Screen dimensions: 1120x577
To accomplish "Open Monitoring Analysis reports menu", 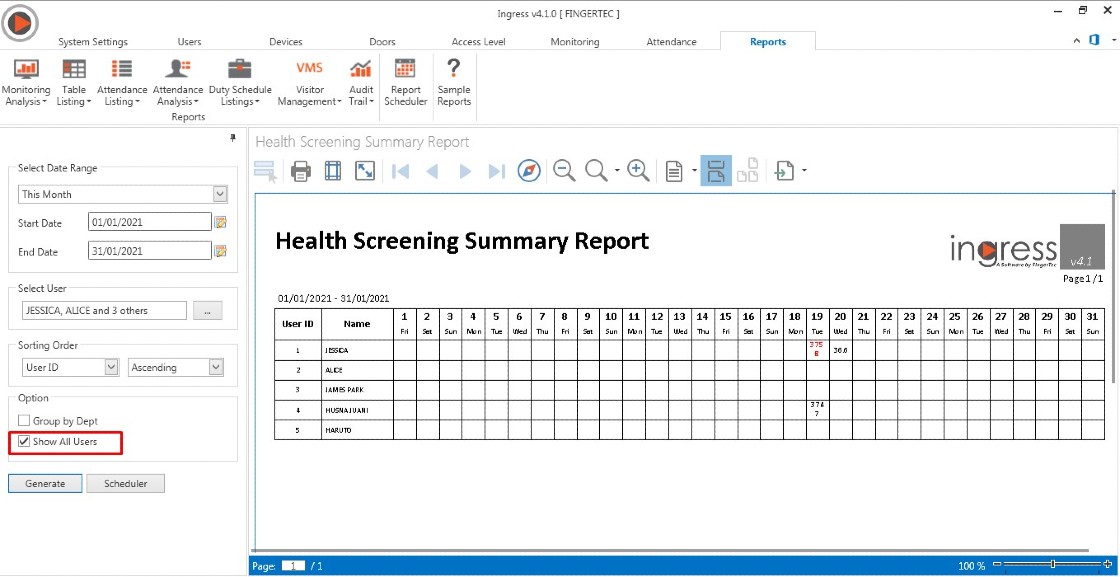I will tap(26, 83).
